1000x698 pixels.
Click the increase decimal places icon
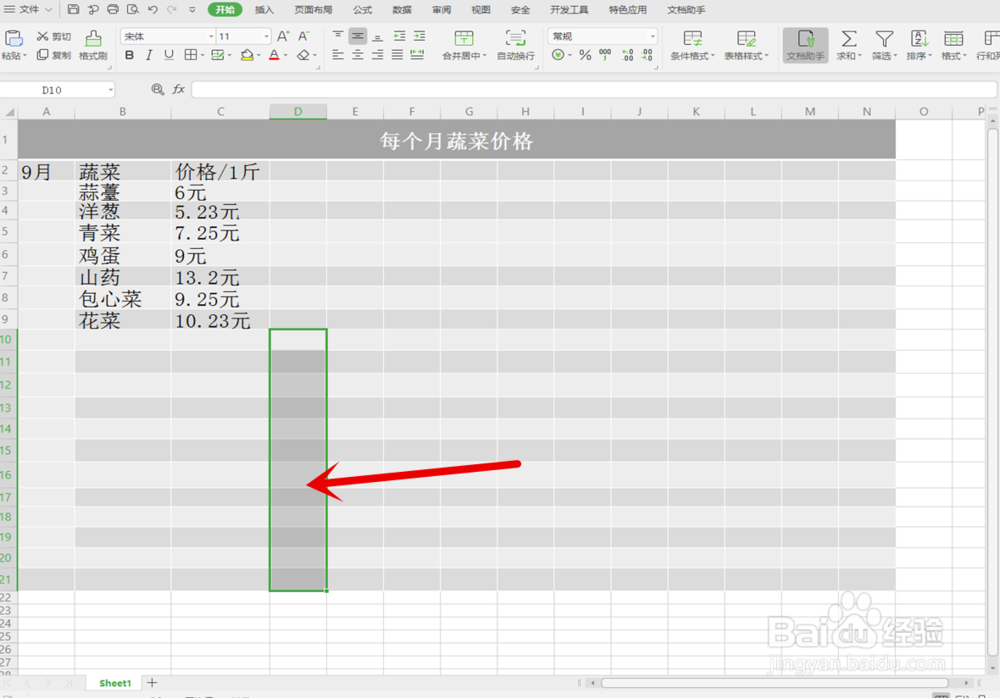pos(628,56)
